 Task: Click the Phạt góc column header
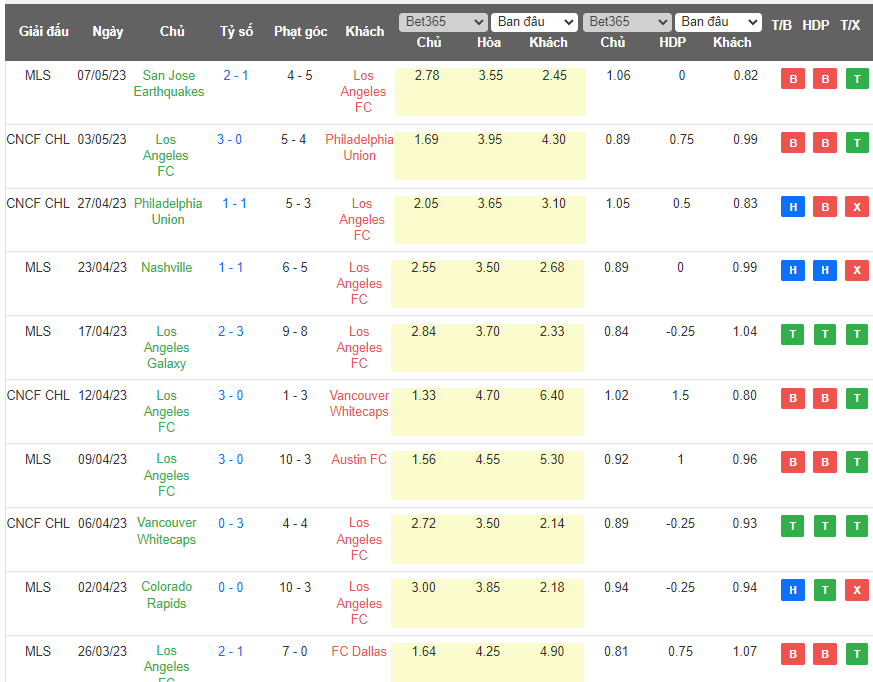click(300, 31)
